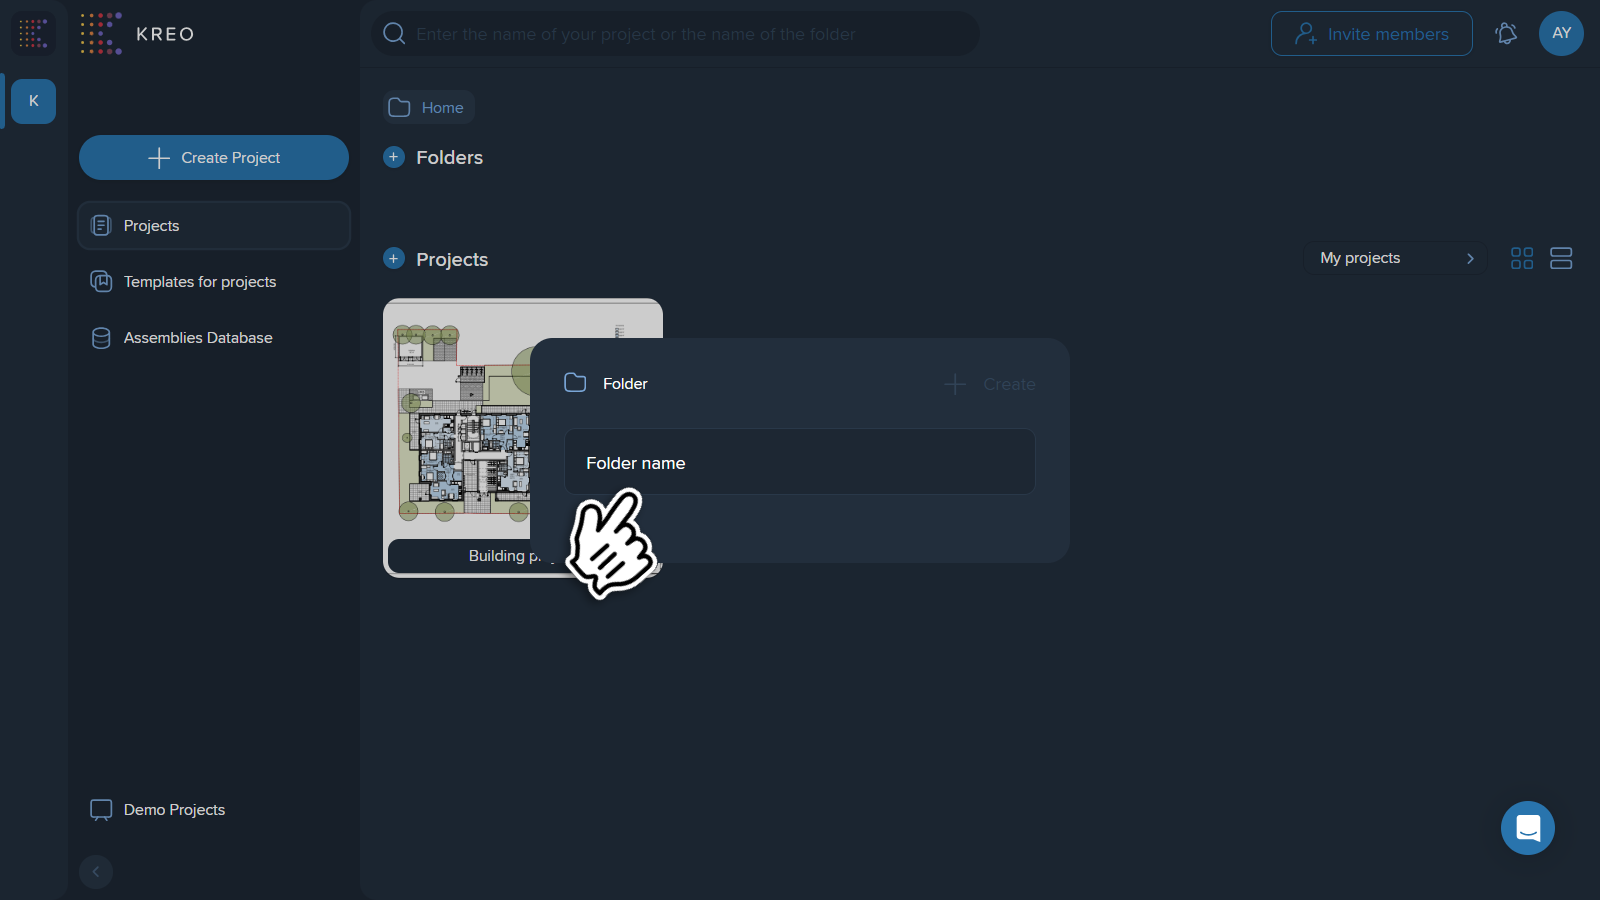This screenshot has width=1600, height=900.
Task: Open the notifications bell
Action: tap(1506, 34)
